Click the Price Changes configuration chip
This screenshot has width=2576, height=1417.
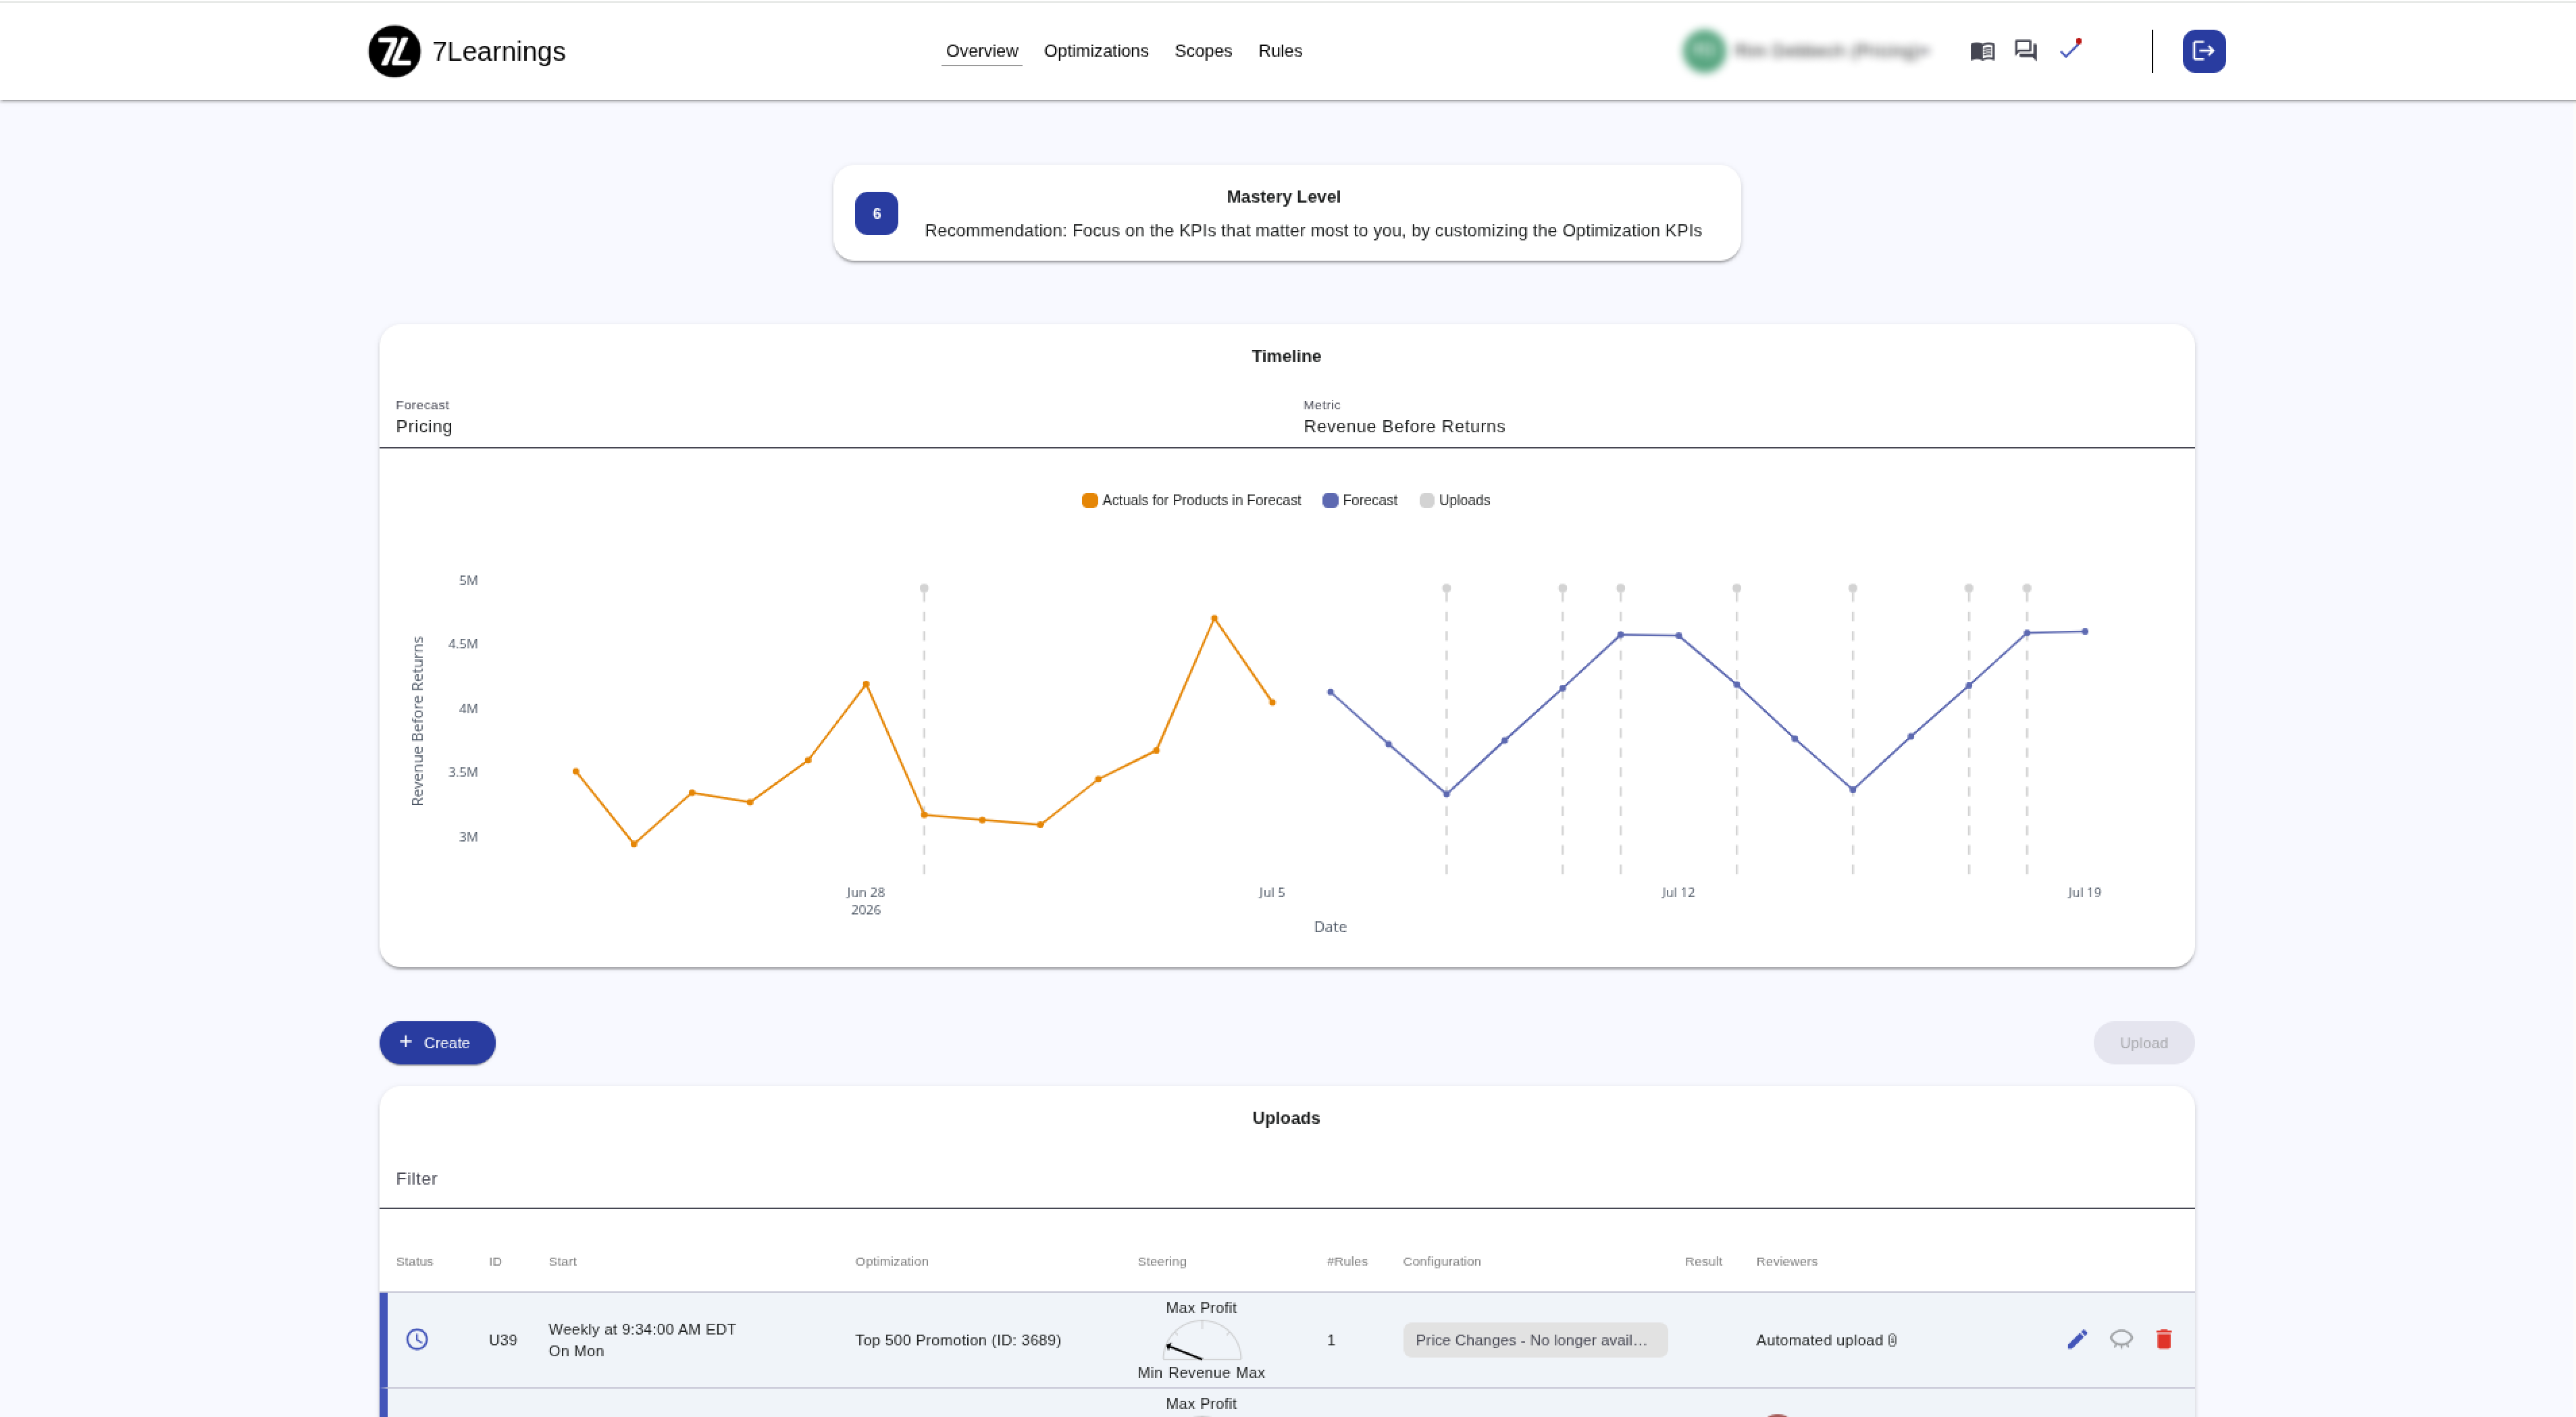pyautogui.click(x=1535, y=1340)
